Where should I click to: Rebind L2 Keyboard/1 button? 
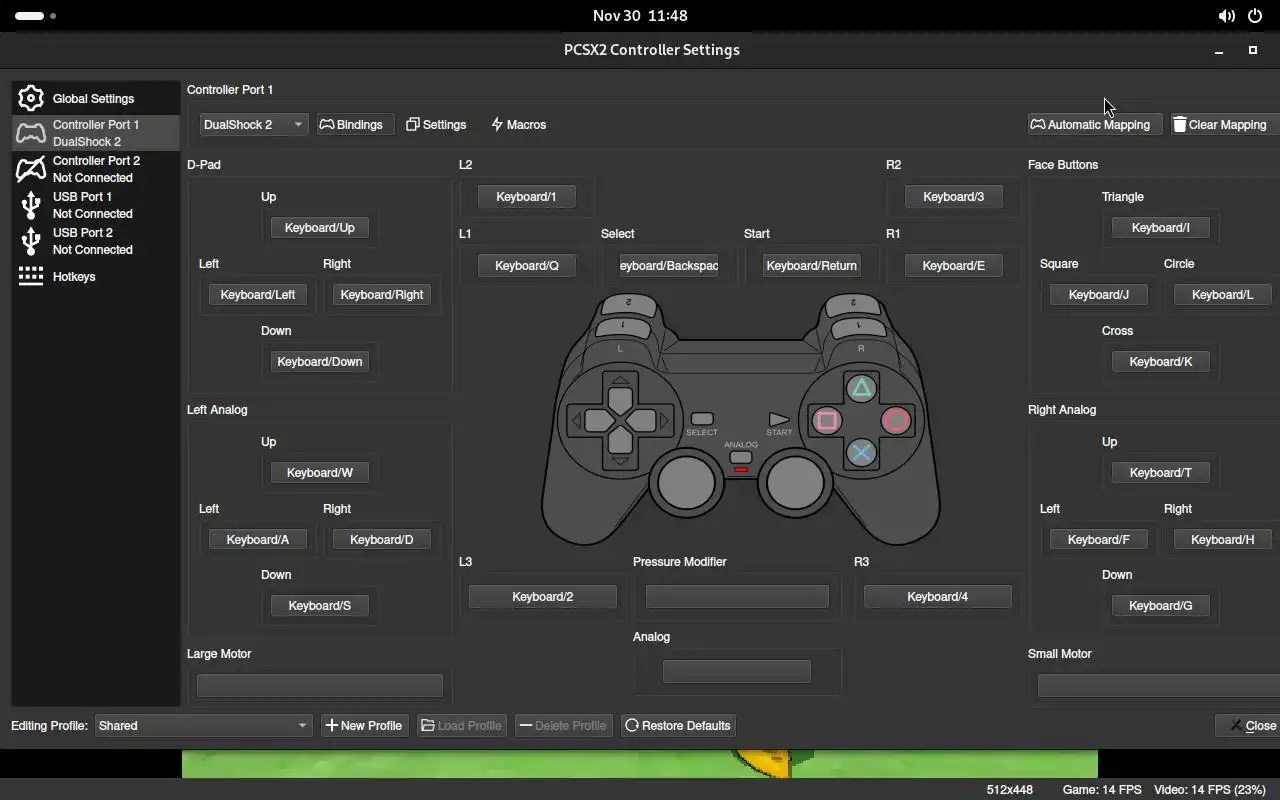526,197
